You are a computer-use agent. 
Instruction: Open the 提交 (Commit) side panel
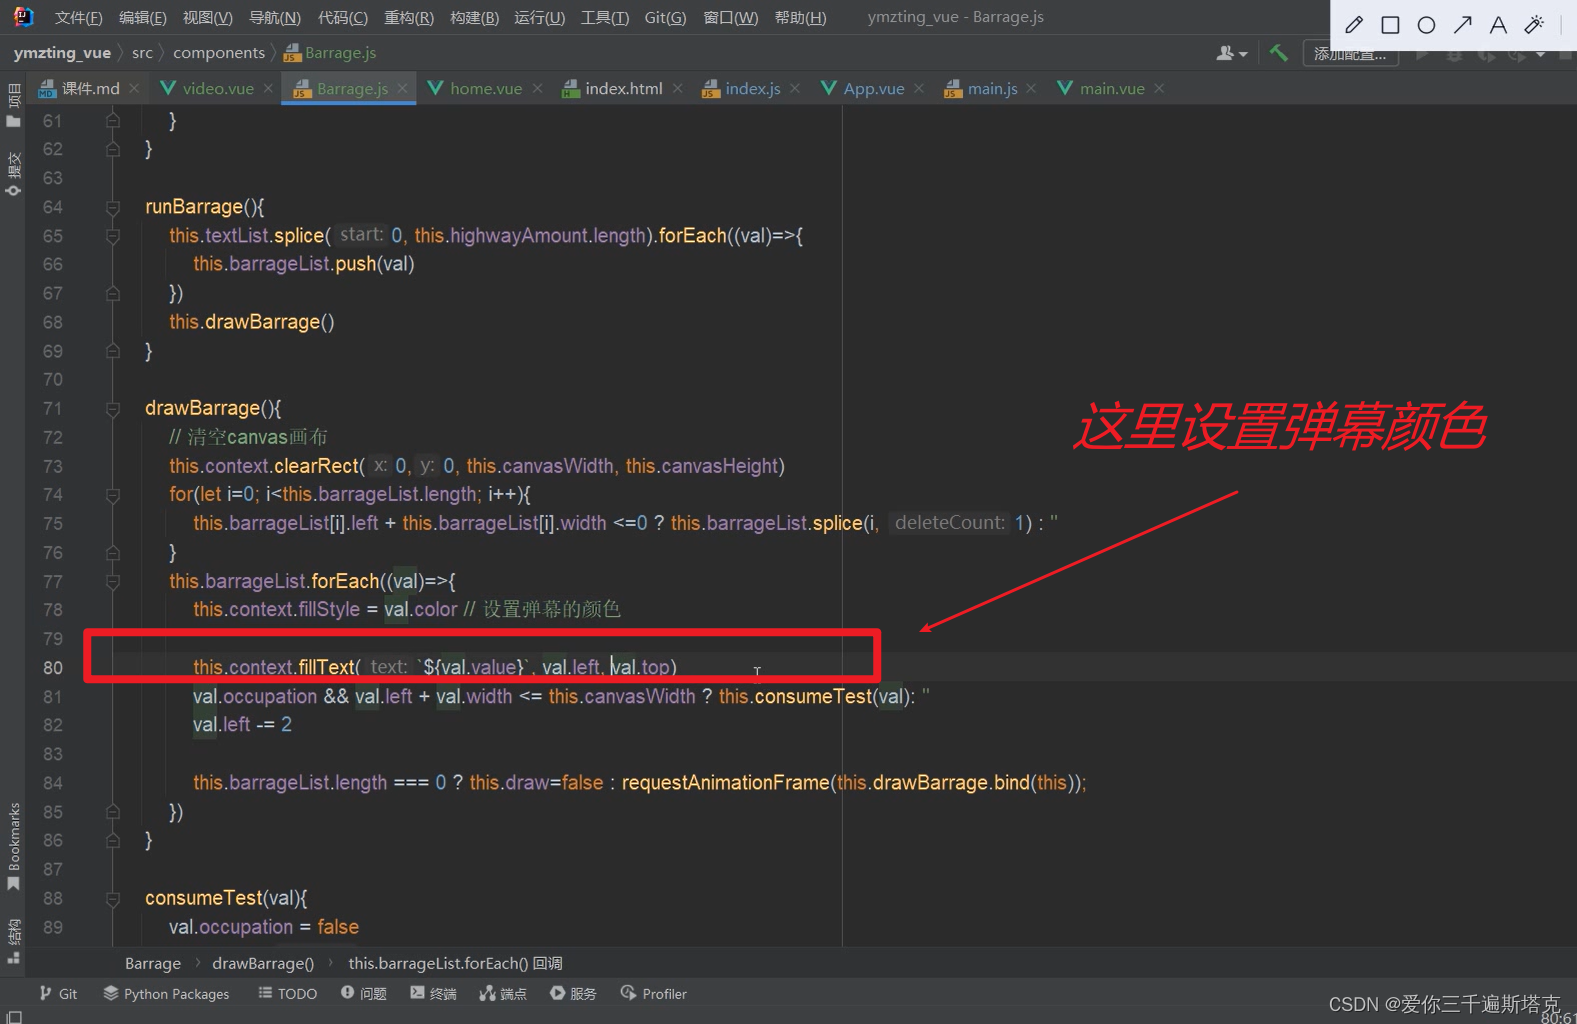click(x=13, y=174)
